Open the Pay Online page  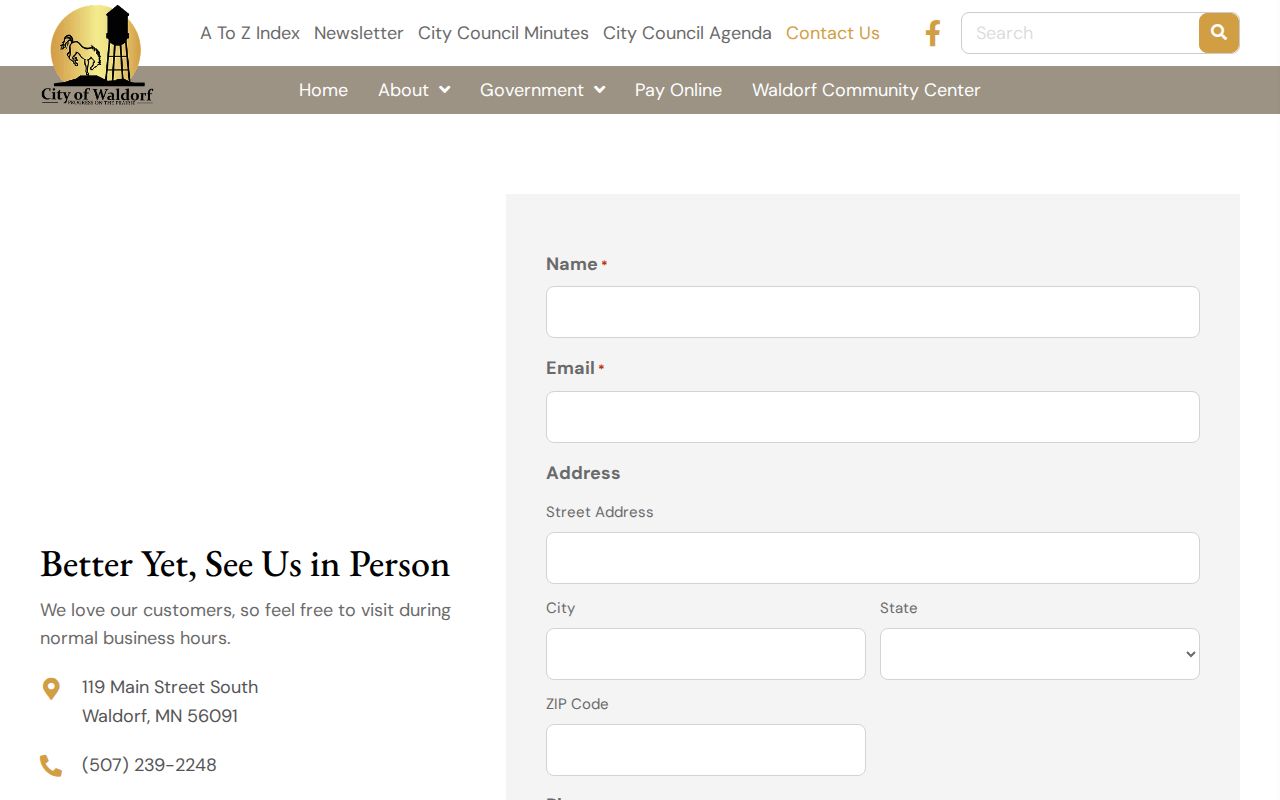[678, 90]
